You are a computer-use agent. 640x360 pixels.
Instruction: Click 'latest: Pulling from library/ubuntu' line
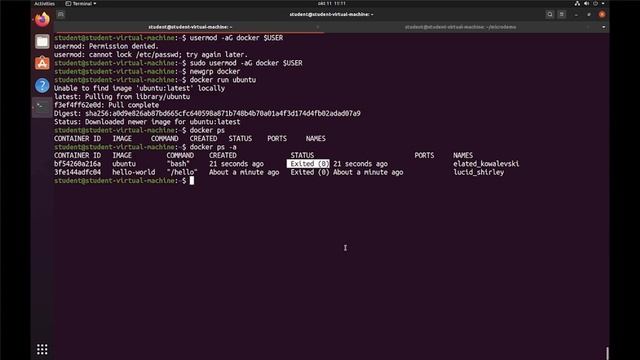122,97
